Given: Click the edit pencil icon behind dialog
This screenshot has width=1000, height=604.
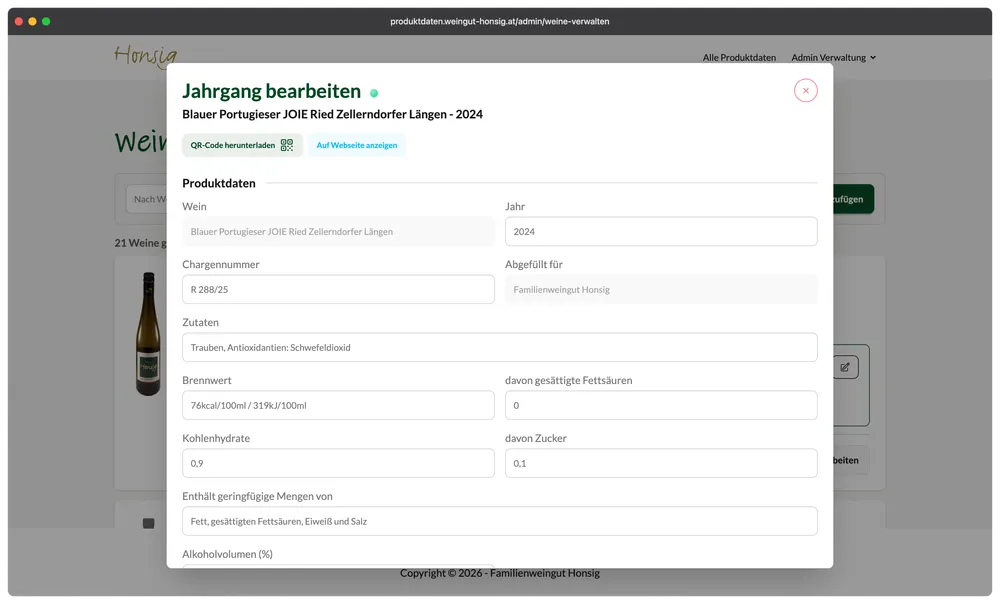Looking at the screenshot, I should tap(845, 367).
